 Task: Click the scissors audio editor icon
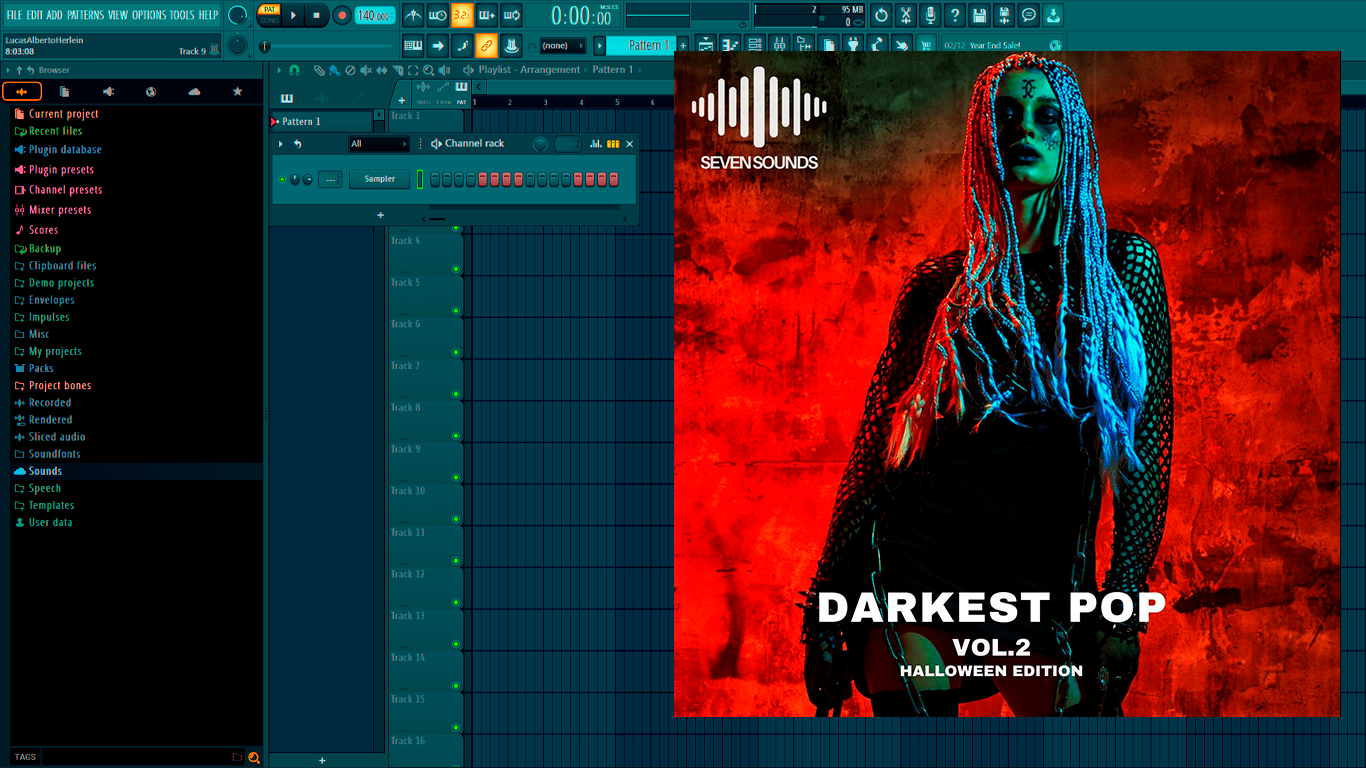906,15
